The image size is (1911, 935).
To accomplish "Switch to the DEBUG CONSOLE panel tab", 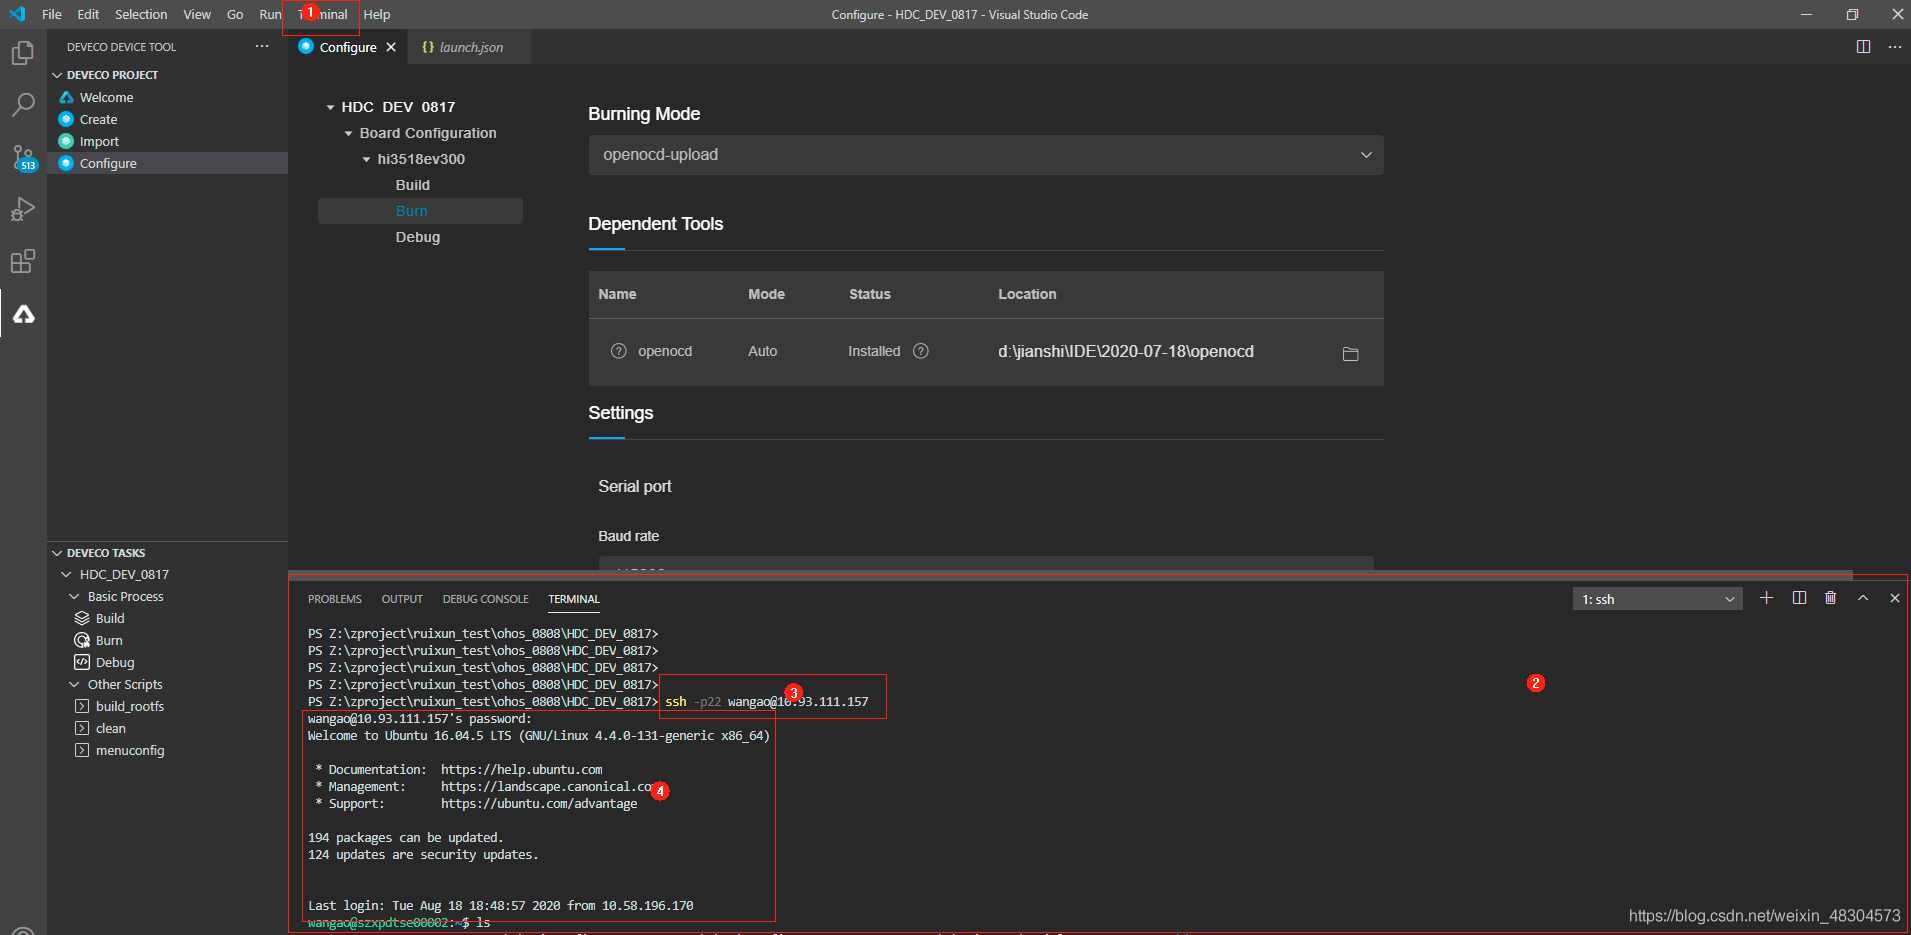I will 486,599.
